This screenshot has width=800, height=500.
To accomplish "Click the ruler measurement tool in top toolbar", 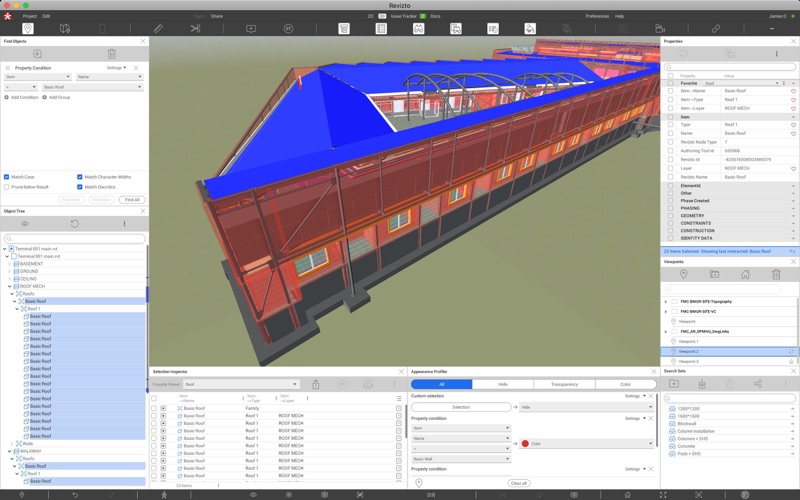I will 159,29.
